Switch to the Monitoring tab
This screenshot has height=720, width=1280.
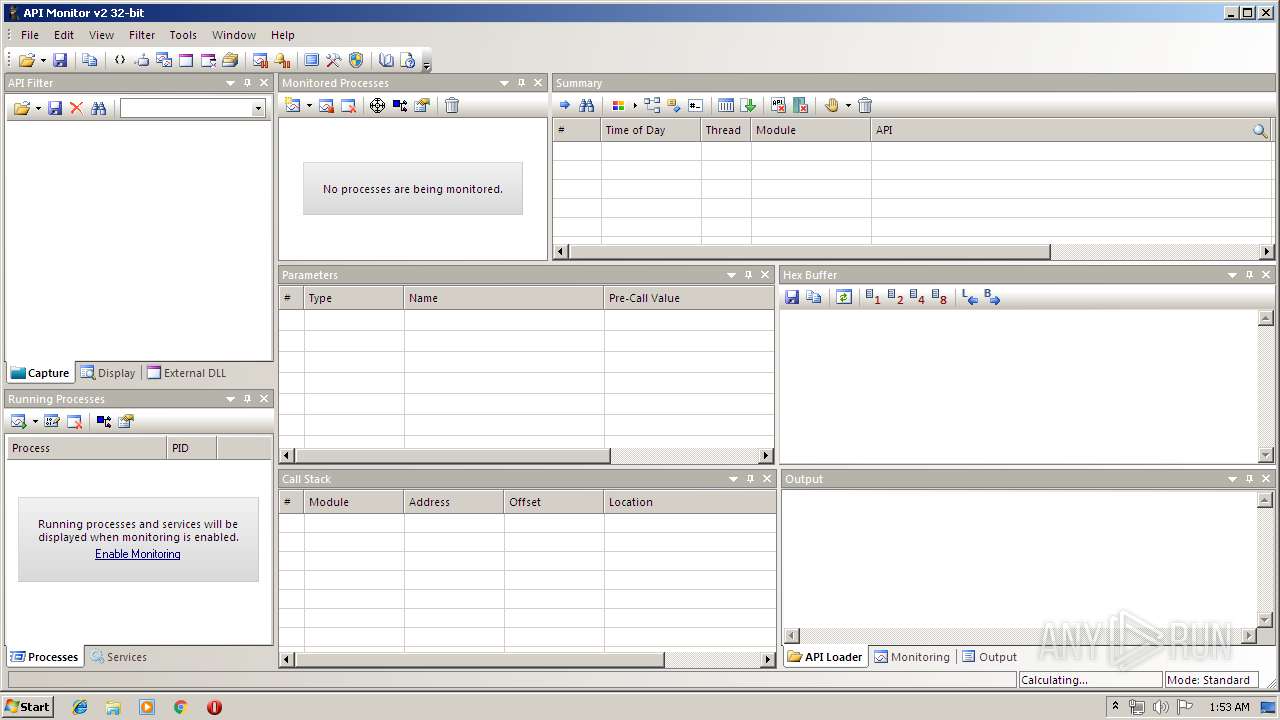911,657
